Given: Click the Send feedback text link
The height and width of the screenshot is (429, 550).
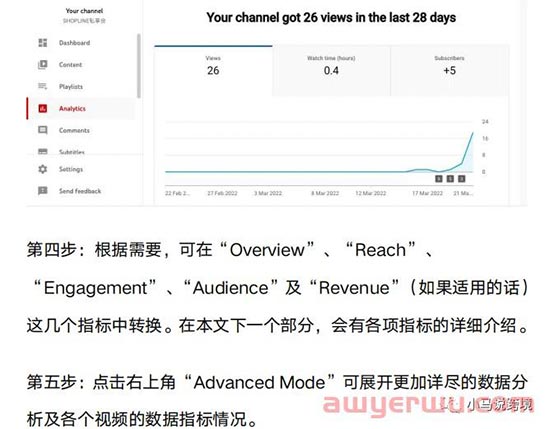Looking at the screenshot, I should point(80,191).
